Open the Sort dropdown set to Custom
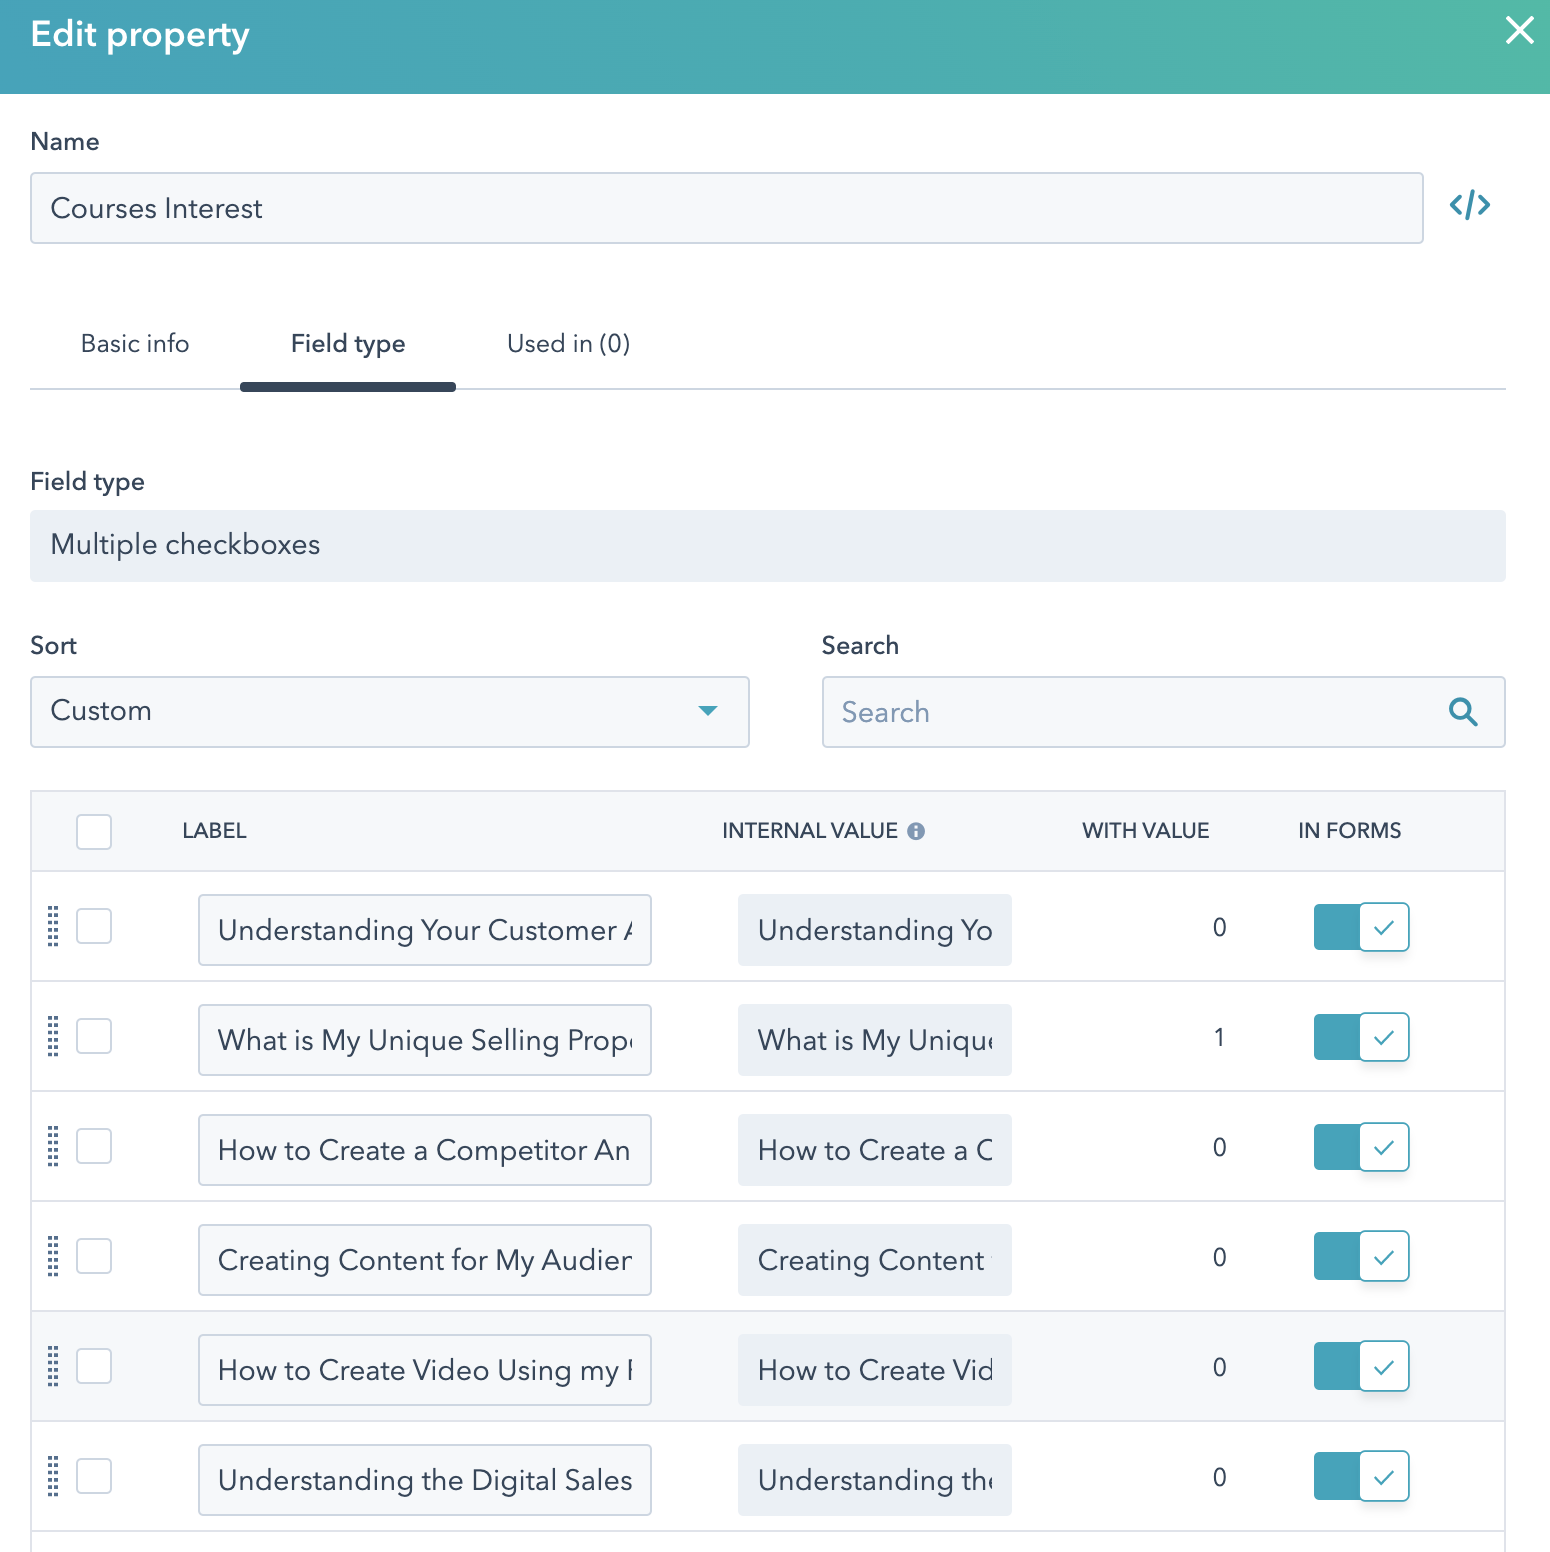The height and width of the screenshot is (1552, 1550). (x=390, y=712)
